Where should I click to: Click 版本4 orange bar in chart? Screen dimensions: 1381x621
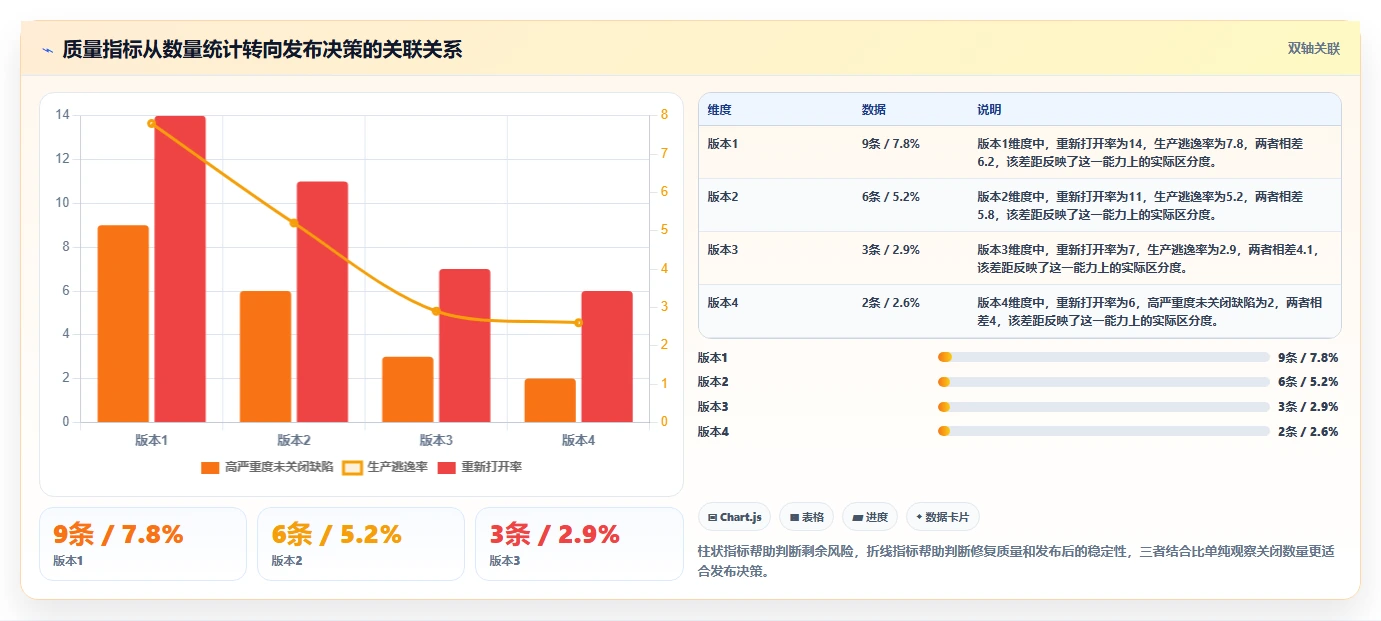550,400
